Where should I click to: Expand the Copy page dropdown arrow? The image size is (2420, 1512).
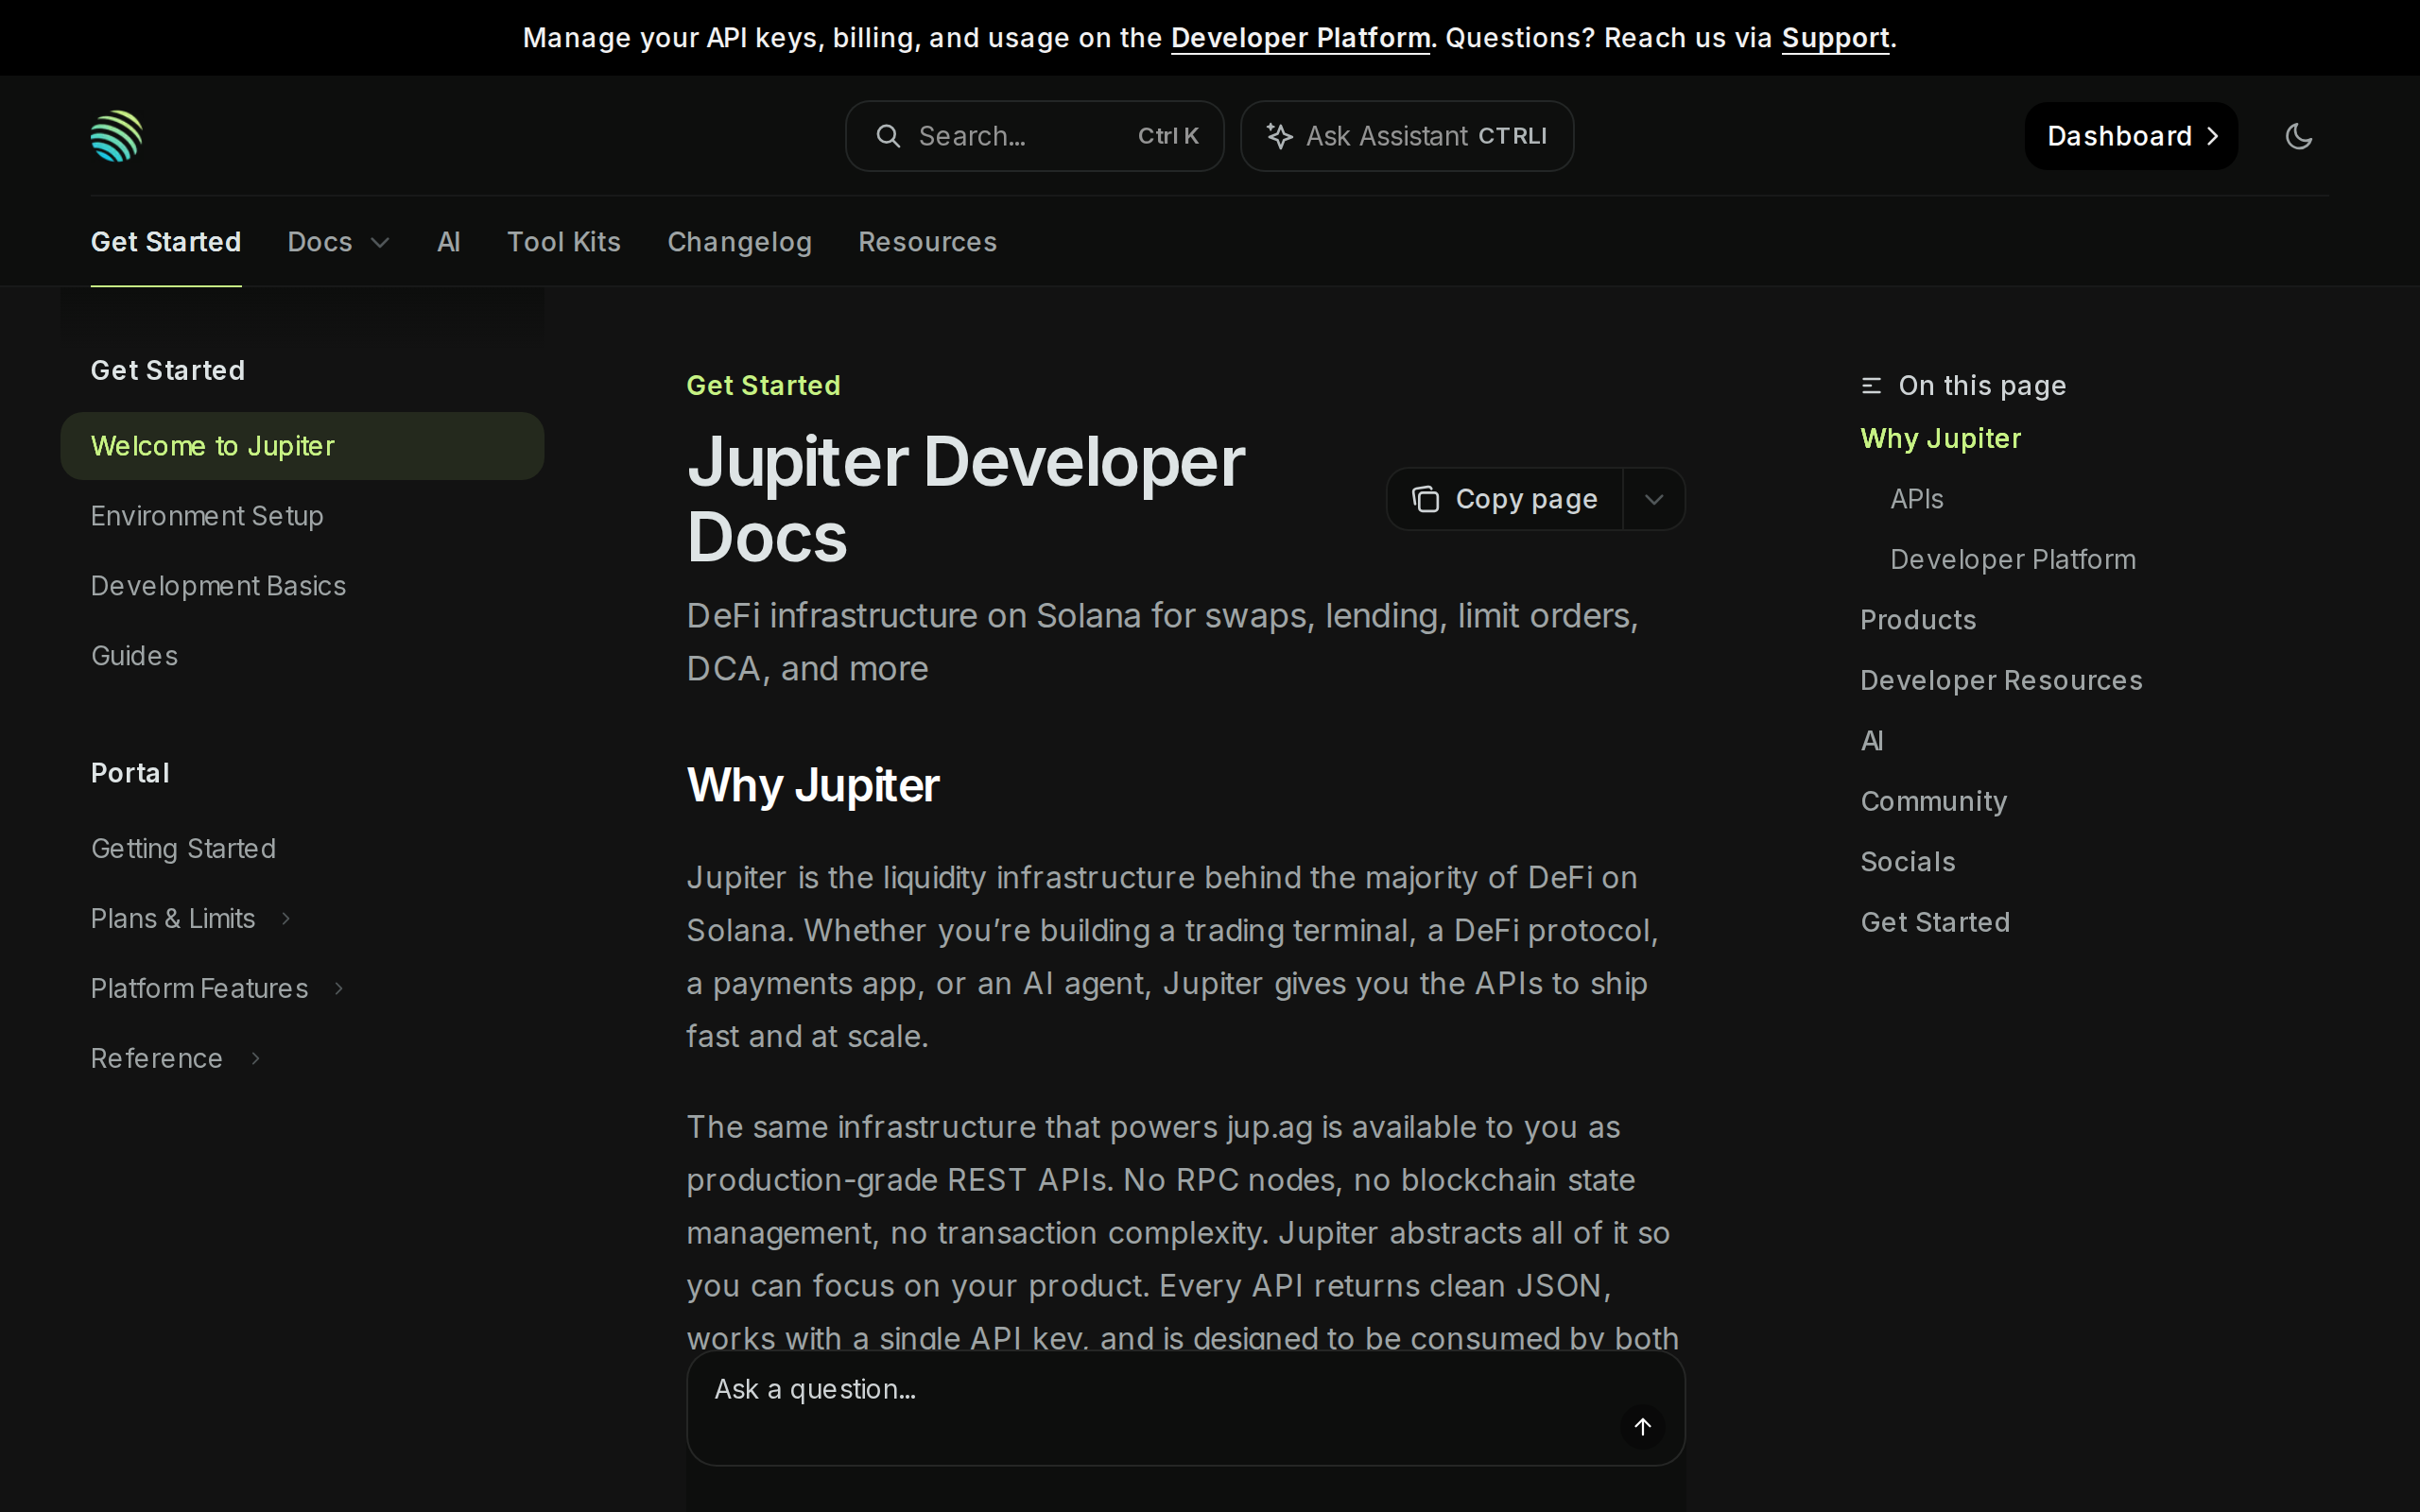tap(1654, 499)
